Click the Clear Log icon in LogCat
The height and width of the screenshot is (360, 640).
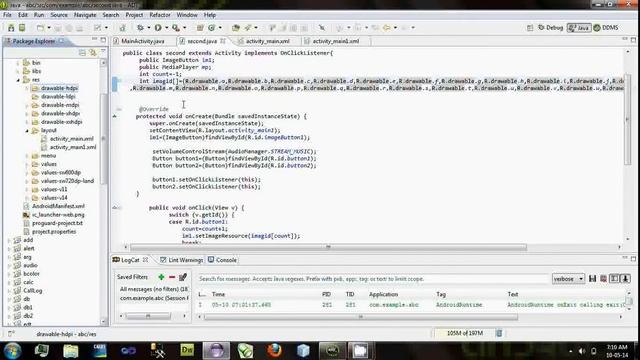(603, 279)
